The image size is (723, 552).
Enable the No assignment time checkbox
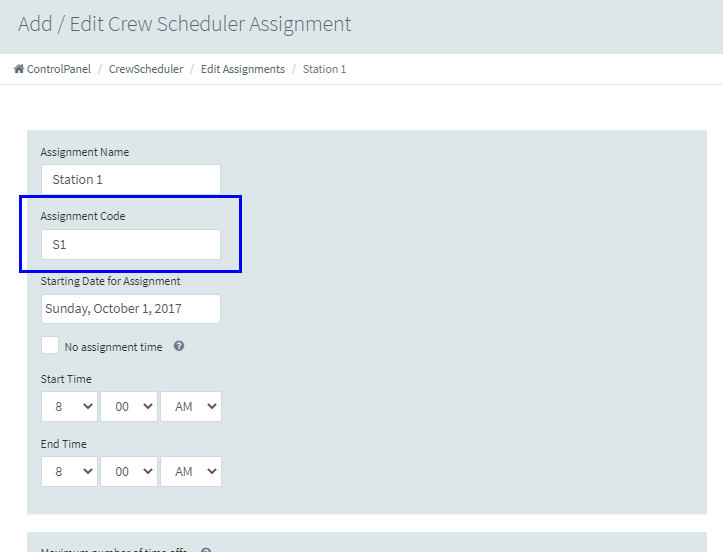[x=50, y=345]
